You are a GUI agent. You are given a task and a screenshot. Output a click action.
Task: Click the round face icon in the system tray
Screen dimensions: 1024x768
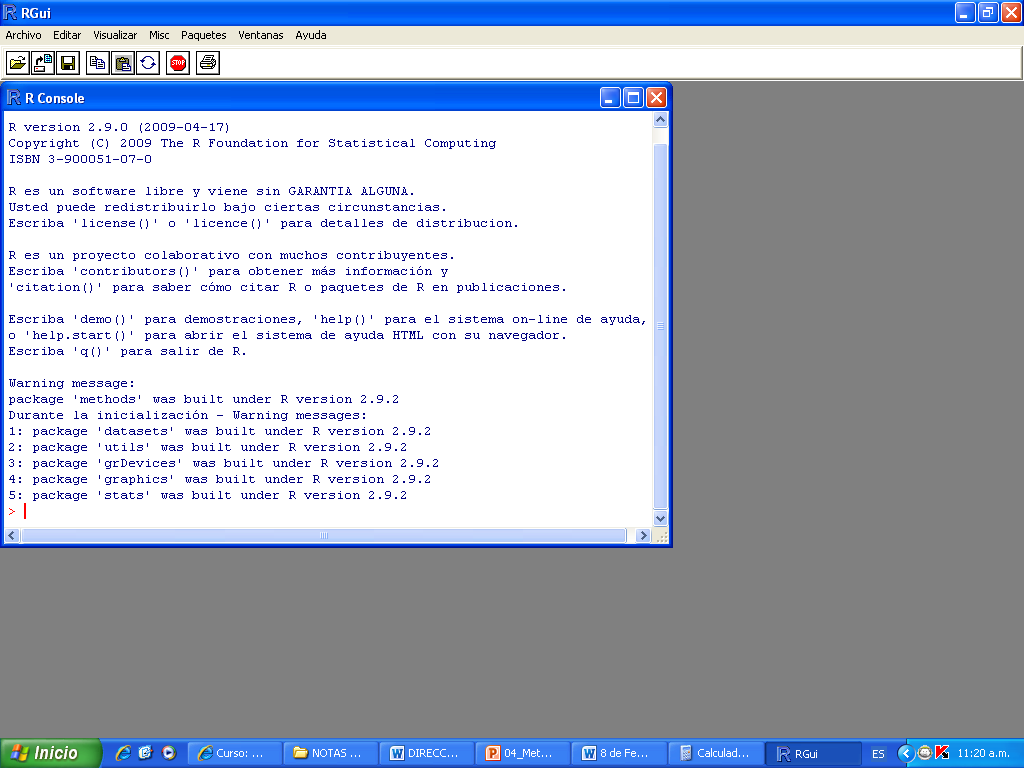(925, 753)
